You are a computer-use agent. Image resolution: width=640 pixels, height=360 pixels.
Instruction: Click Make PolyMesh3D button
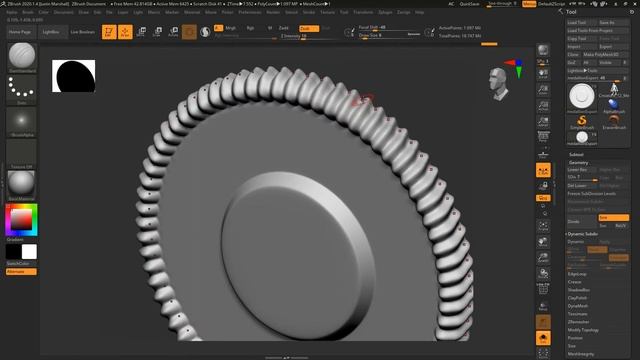(605, 54)
